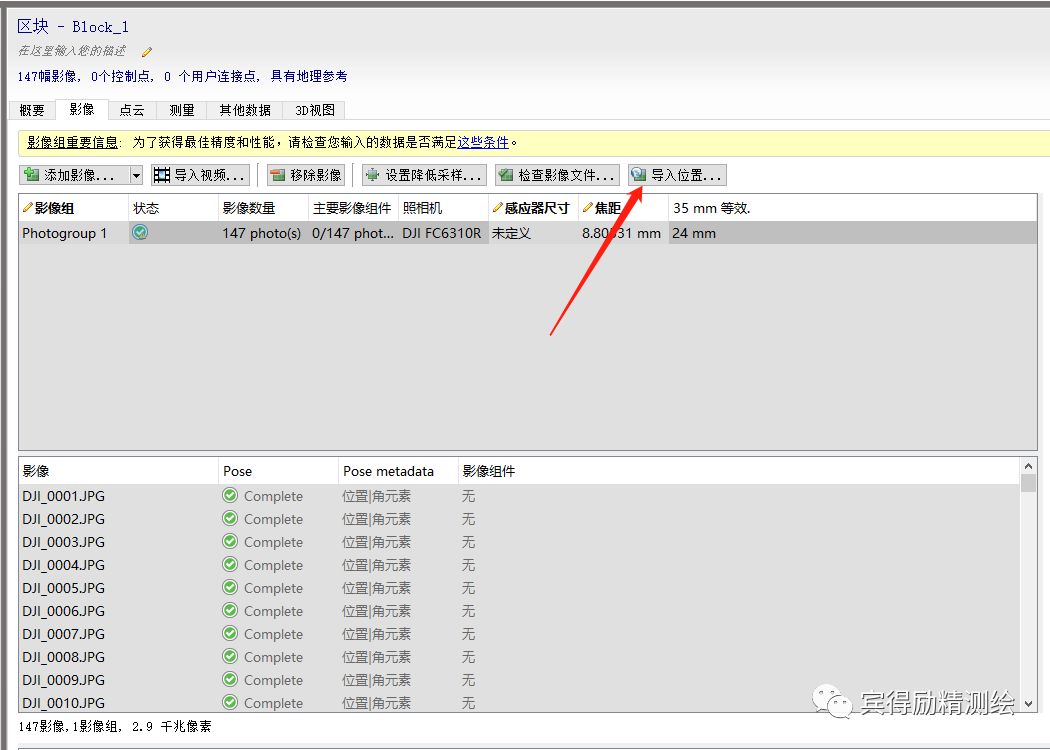Viewport: 1050px width, 750px height.
Task: Click the pencil icon to edit block description
Action: coord(147,52)
